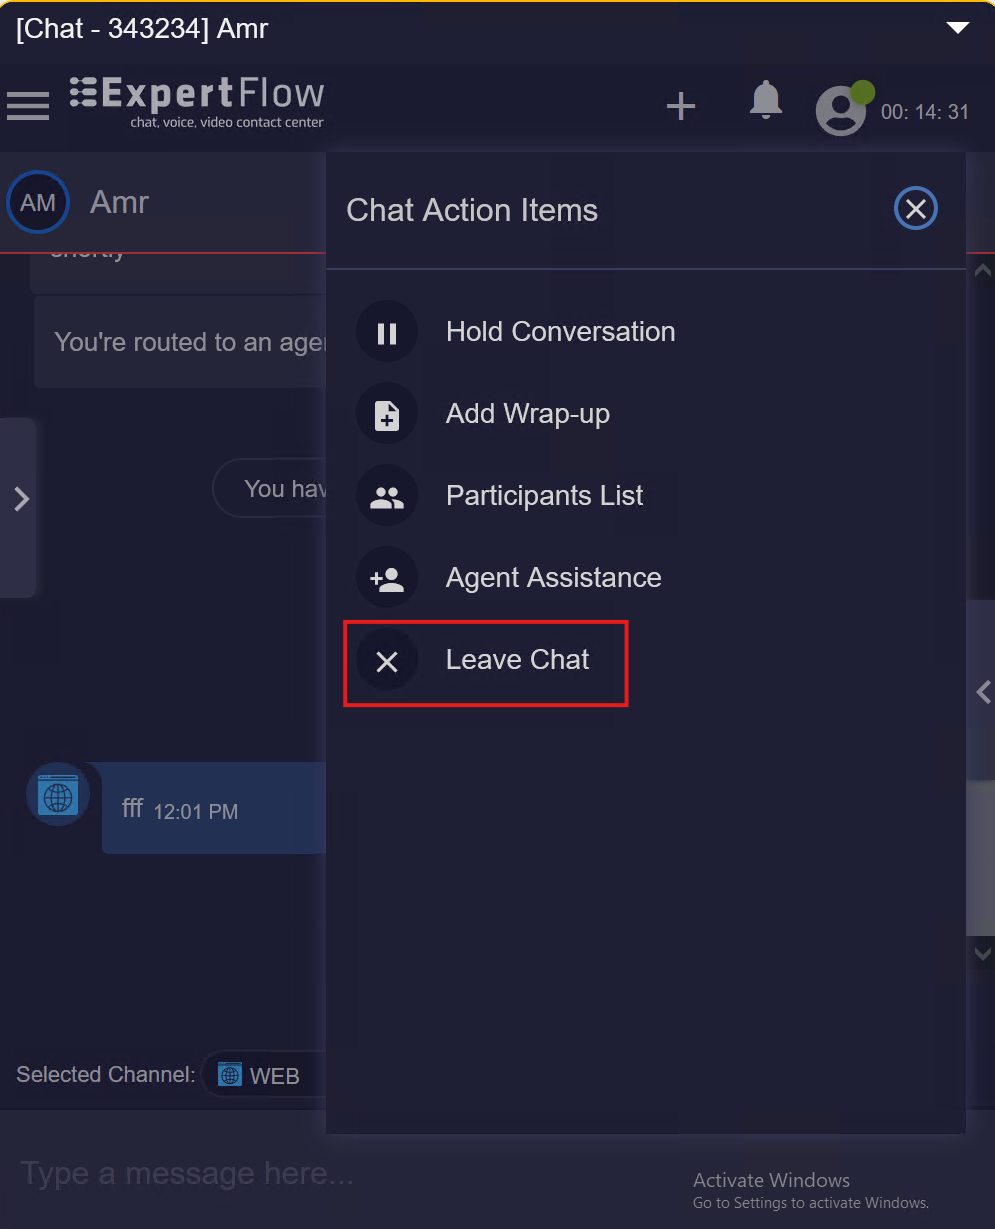This screenshot has width=995, height=1229.
Task: Select Hold Conversation menu item
Action: [x=560, y=332]
